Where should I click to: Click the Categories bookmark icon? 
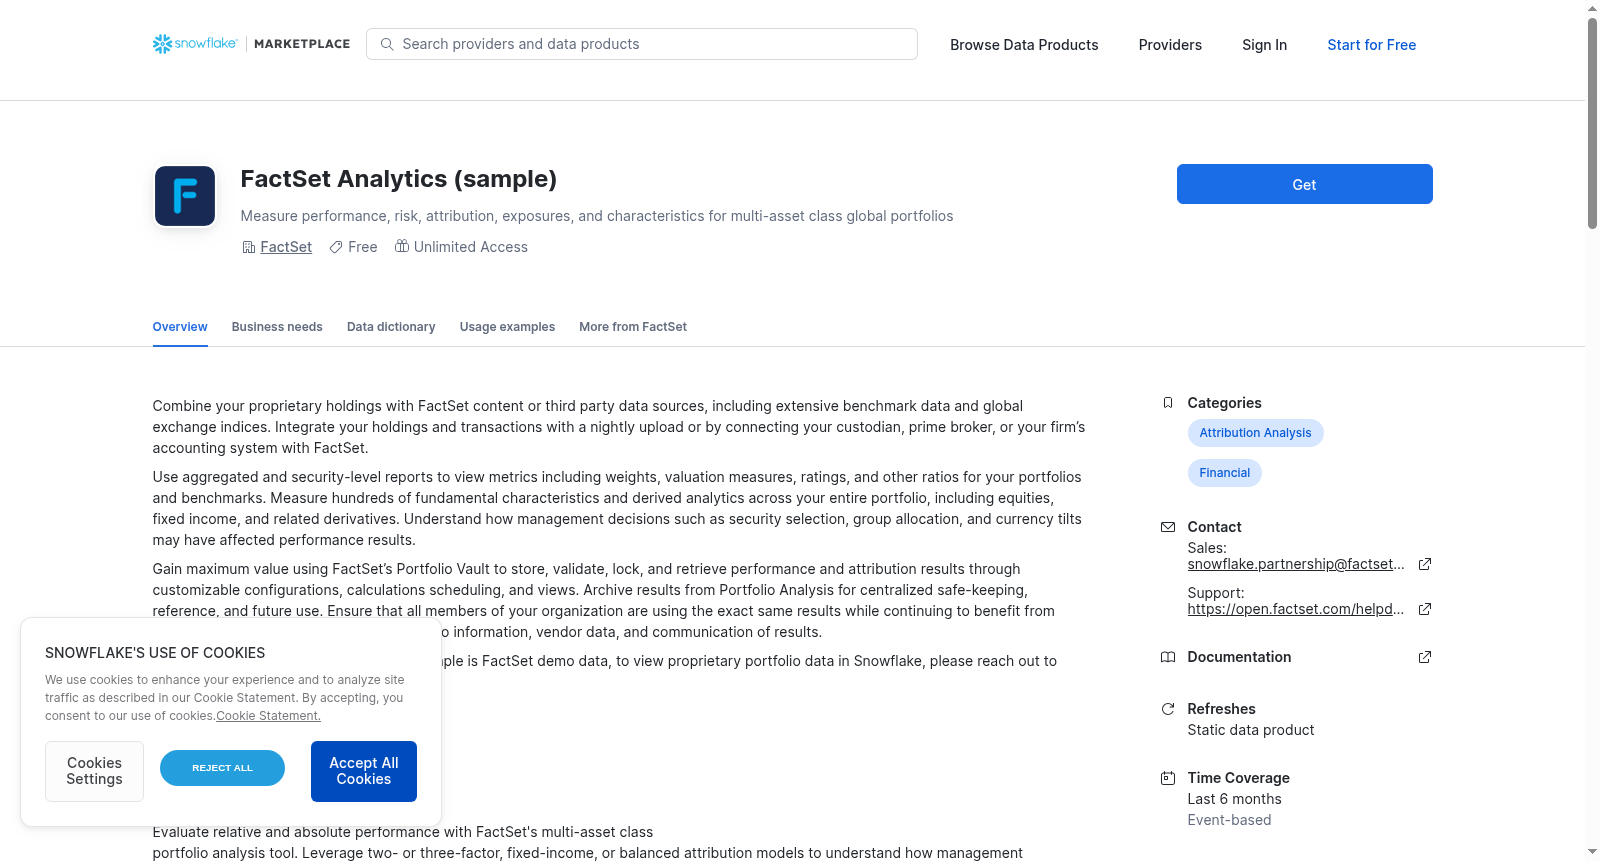pyautogui.click(x=1167, y=403)
